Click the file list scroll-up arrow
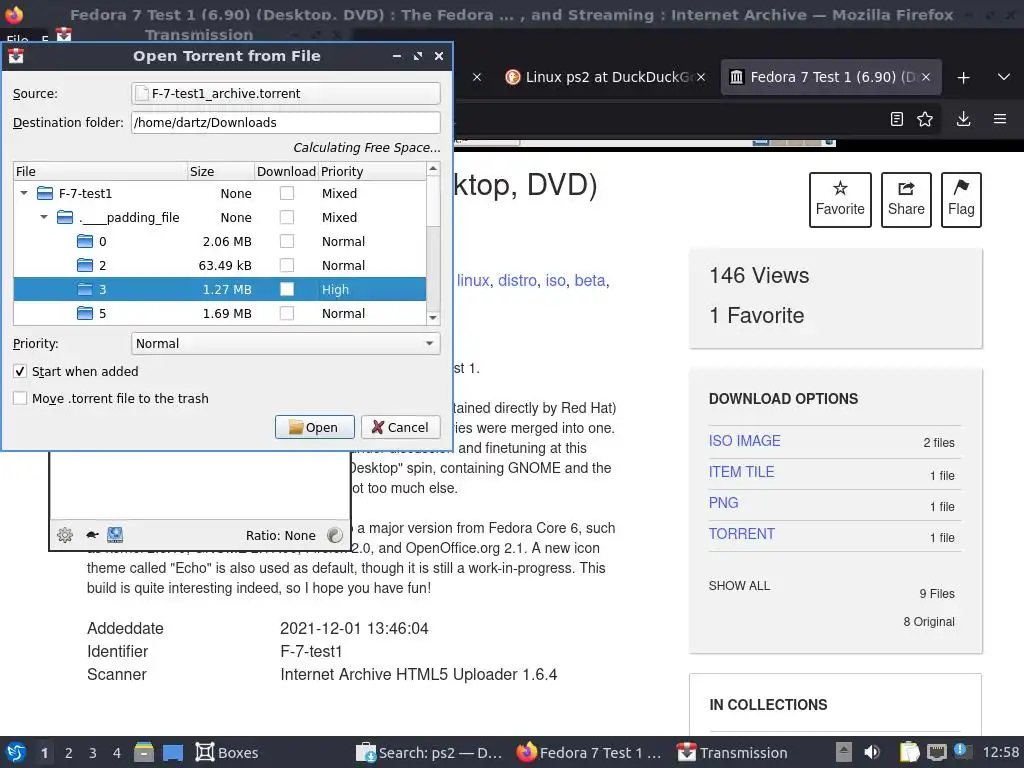This screenshot has width=1024, height=768. (432, 169)
